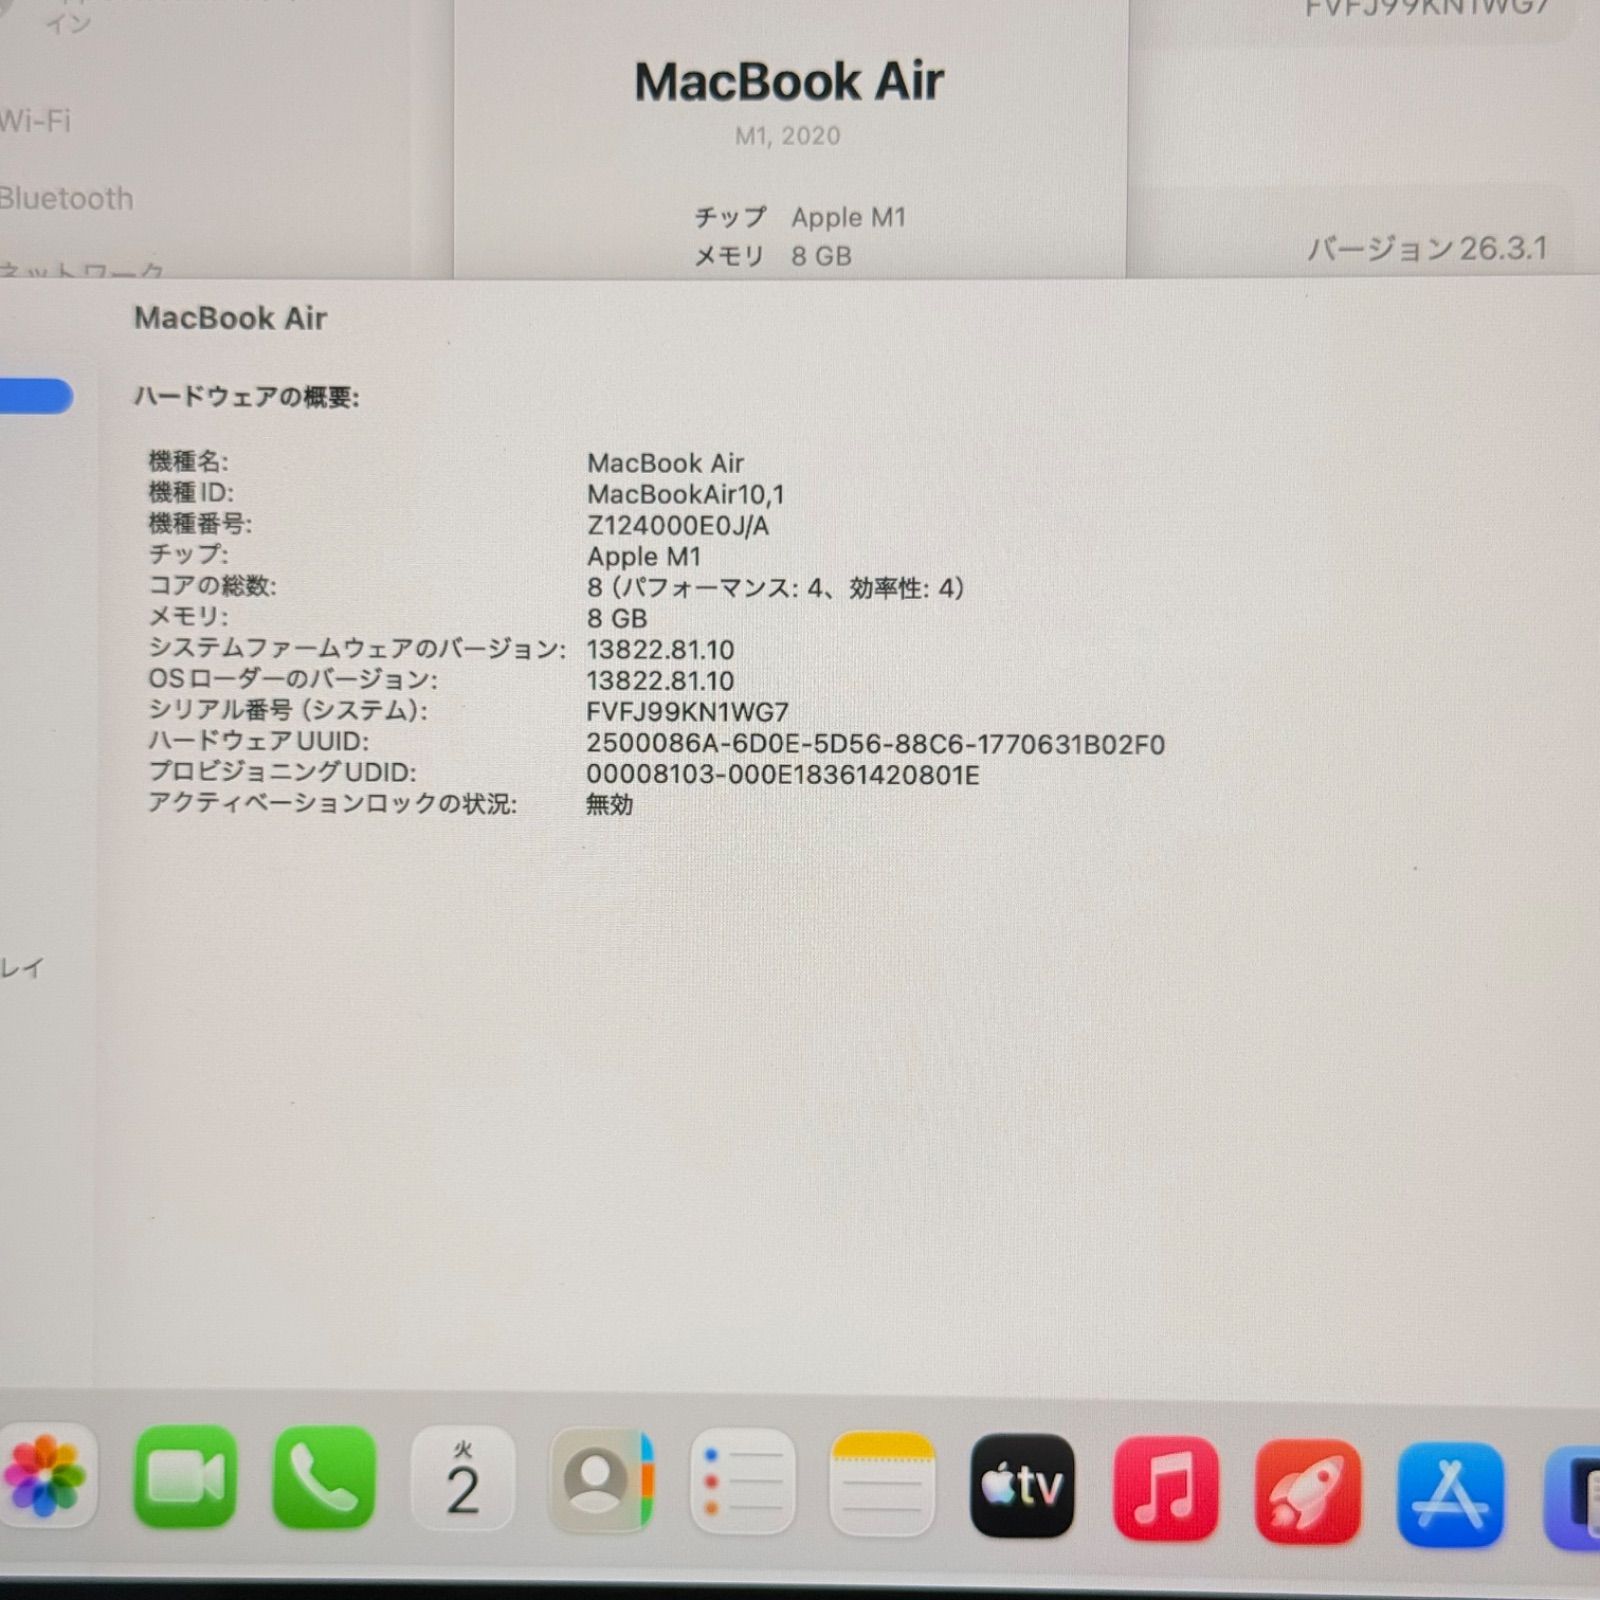
Task: Launch the Apple TV app
Action: tap(1022, 1485)
